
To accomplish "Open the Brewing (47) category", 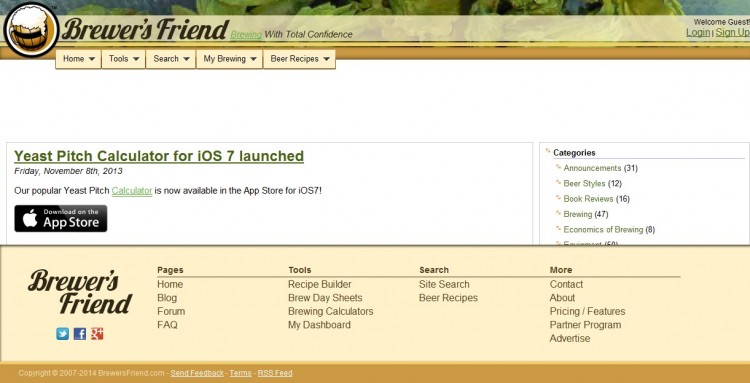I will [x=577, y=214].
